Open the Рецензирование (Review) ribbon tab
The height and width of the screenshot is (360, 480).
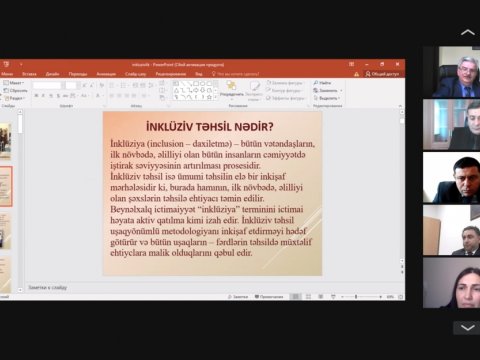171,74
